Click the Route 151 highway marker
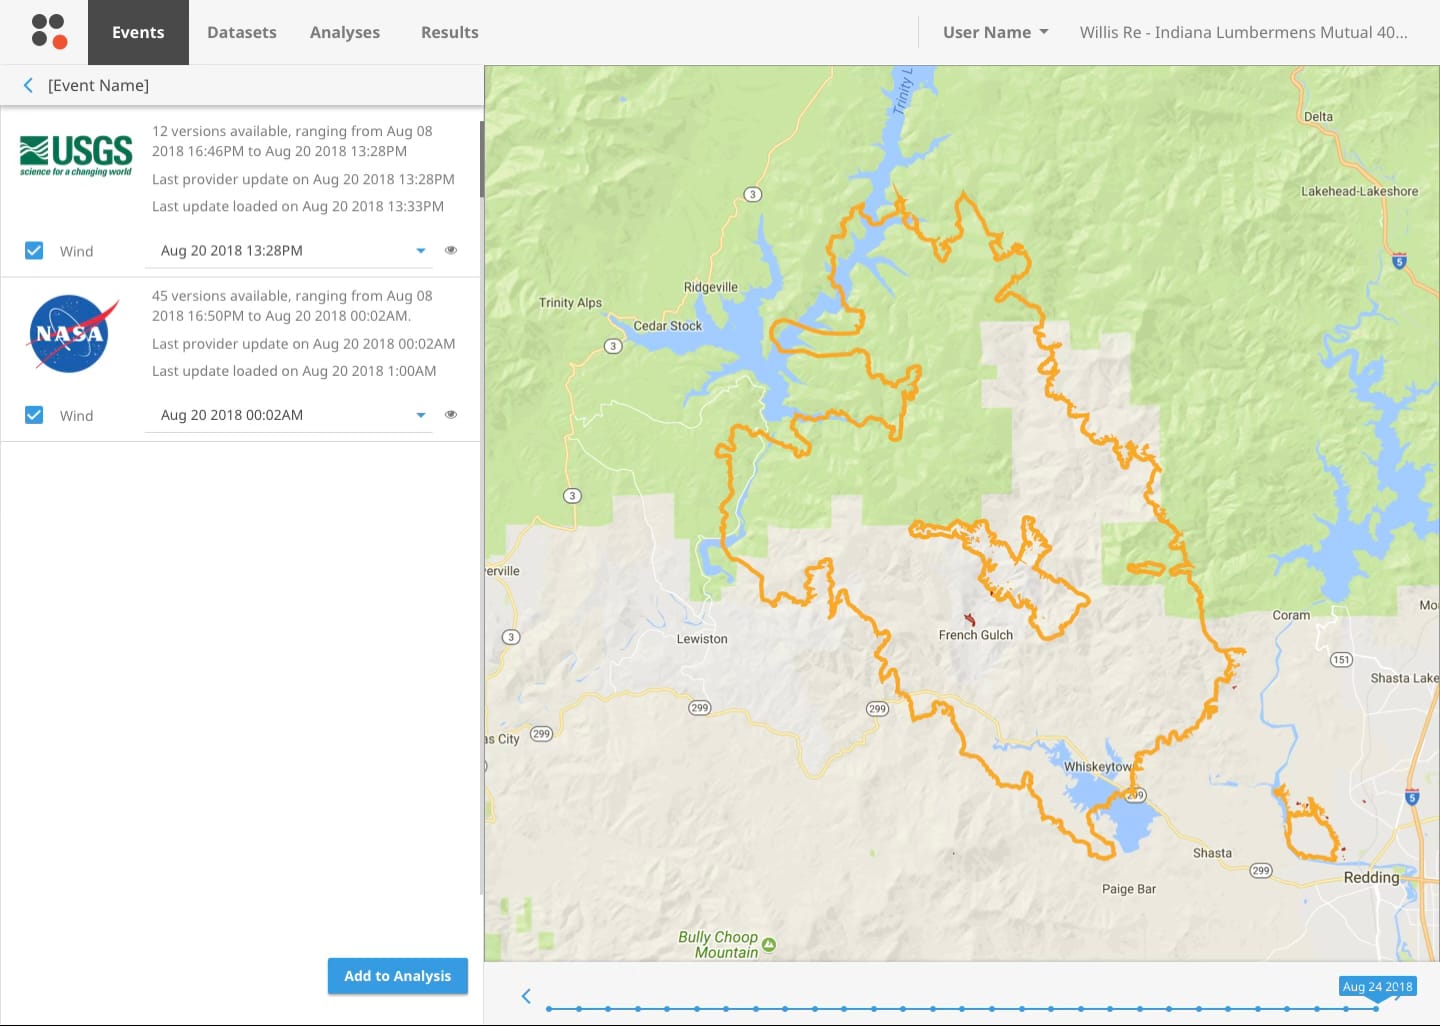Viewport: 1440px width, 1026px height. pos(1341,659)
